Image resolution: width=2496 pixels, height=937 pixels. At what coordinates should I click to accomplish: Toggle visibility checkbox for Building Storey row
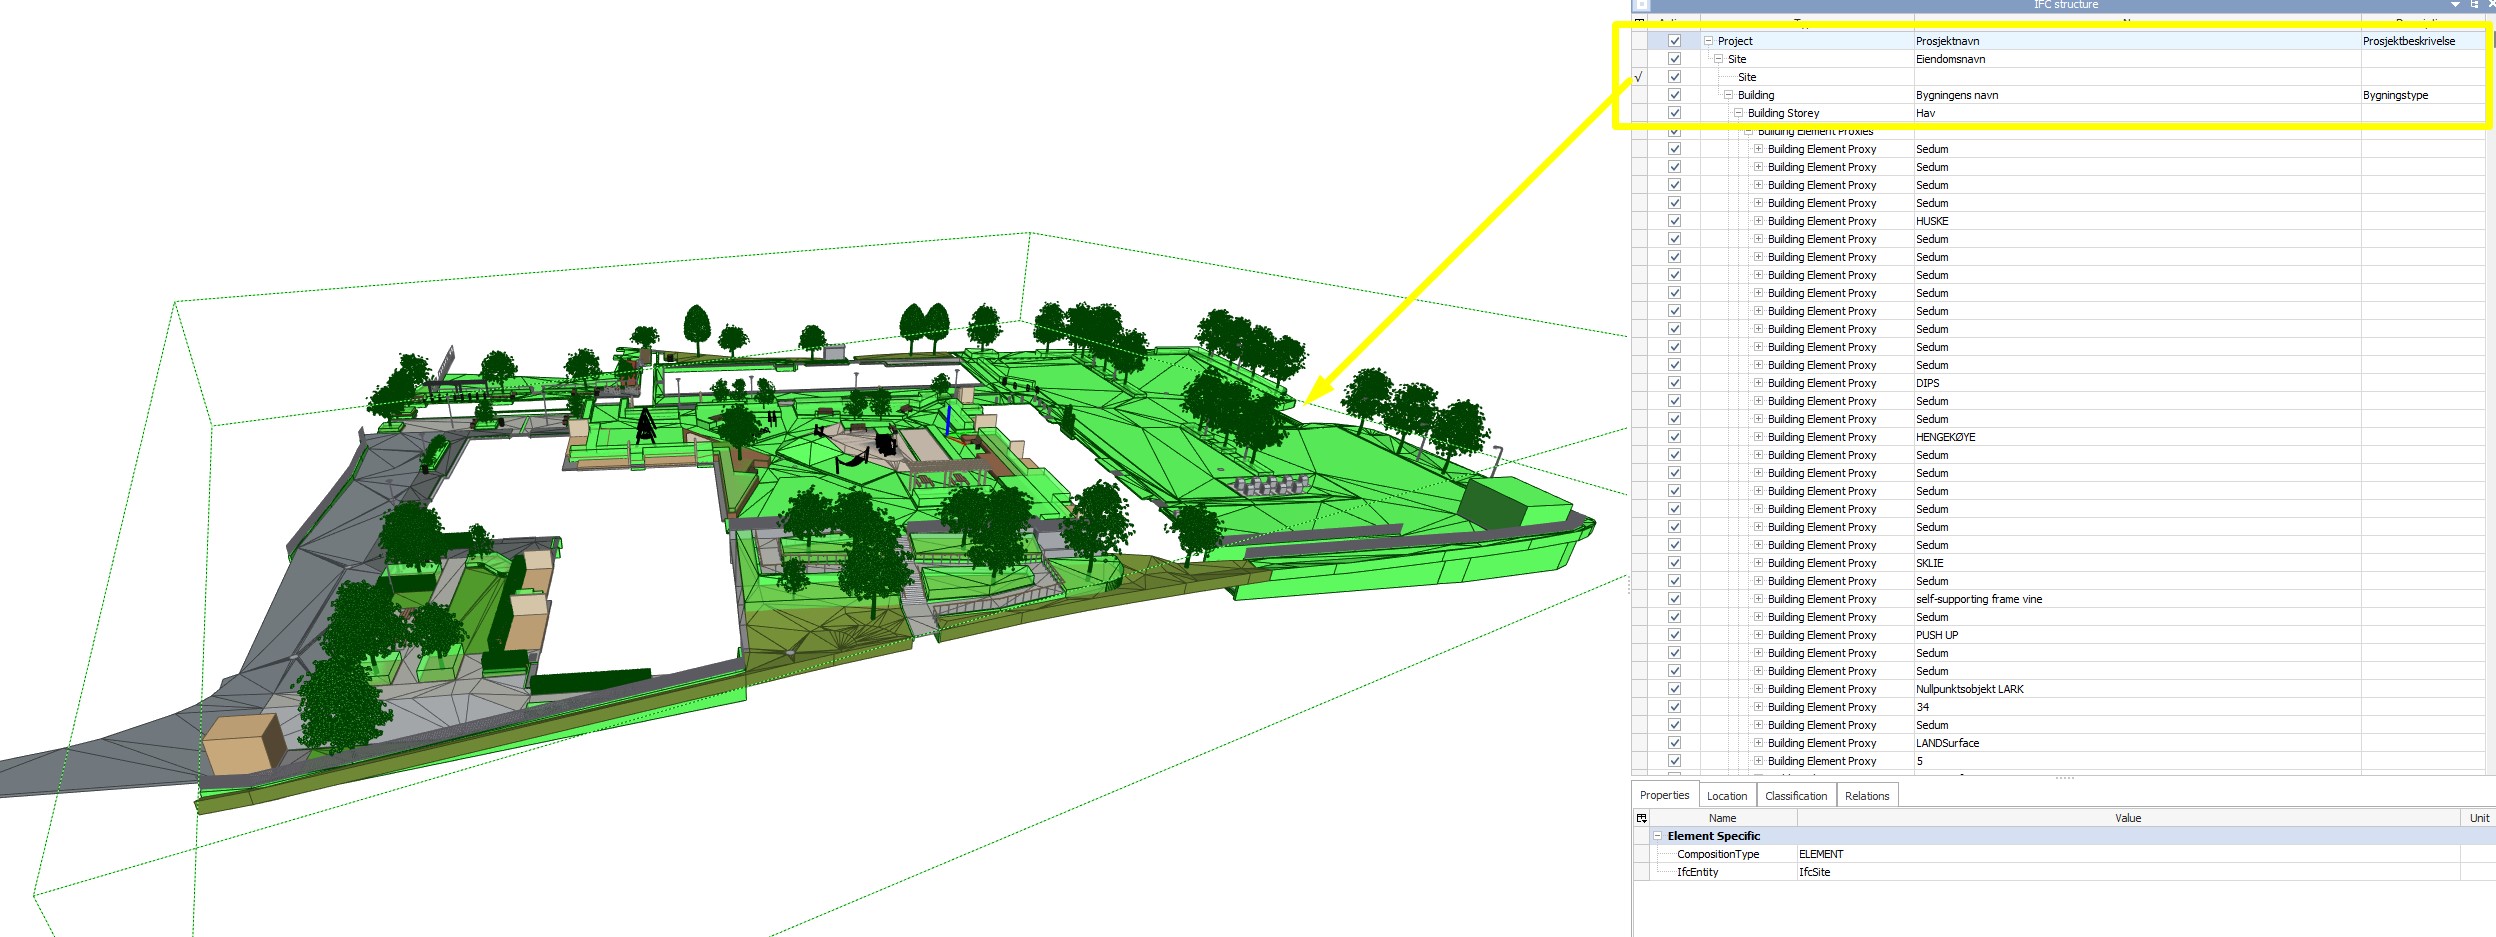[1674, 113]
